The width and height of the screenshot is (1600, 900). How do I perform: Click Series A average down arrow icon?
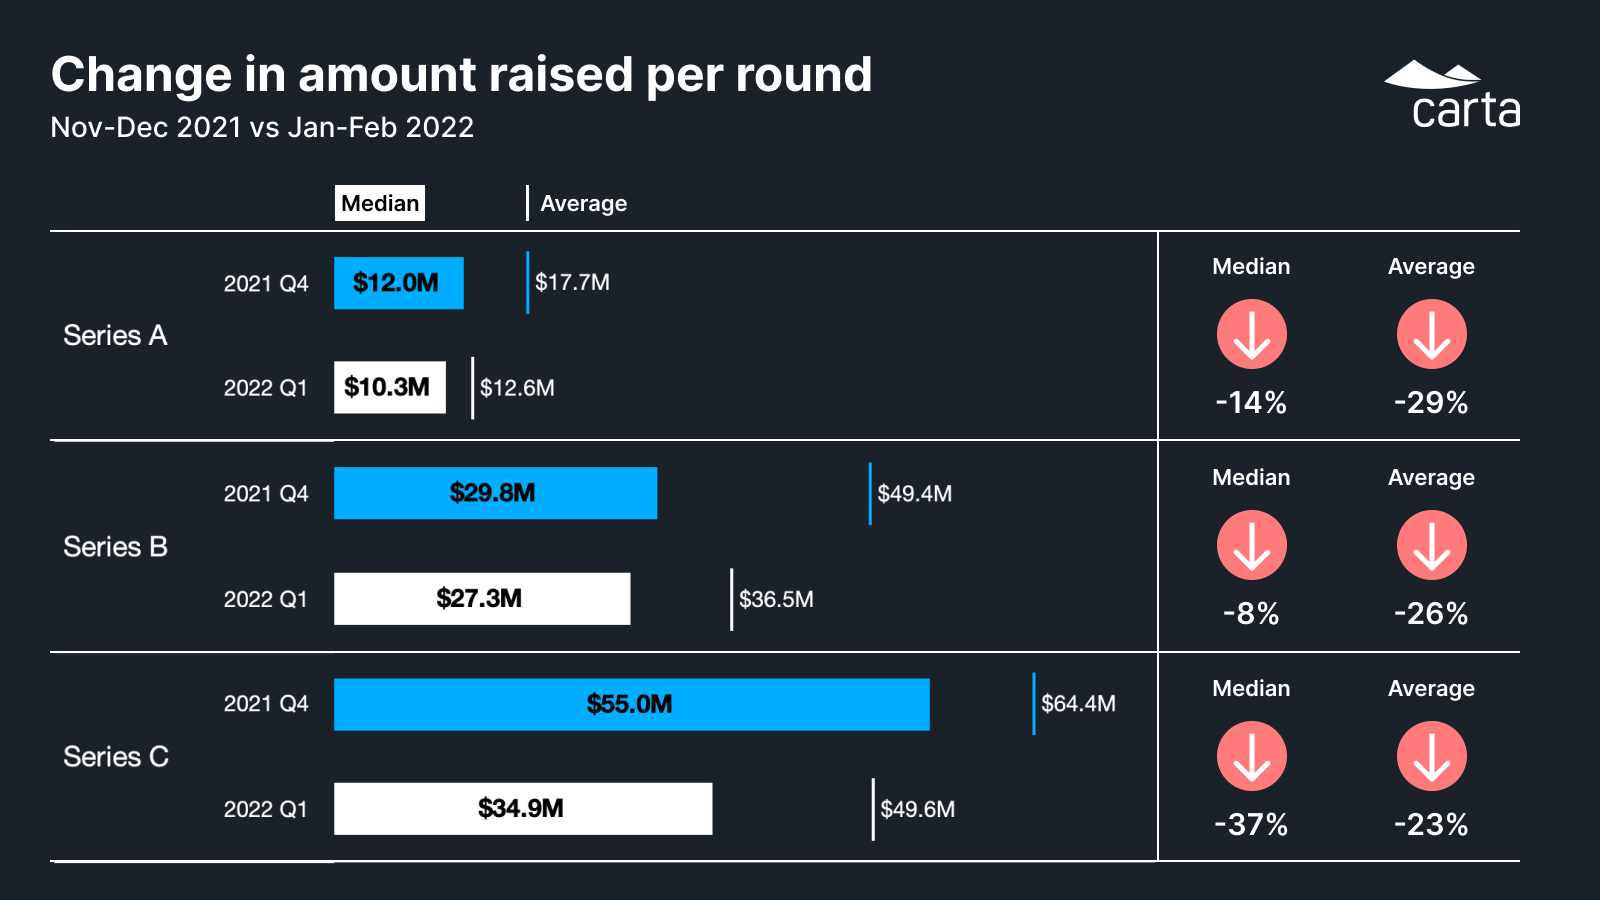tap(1431, 334)
